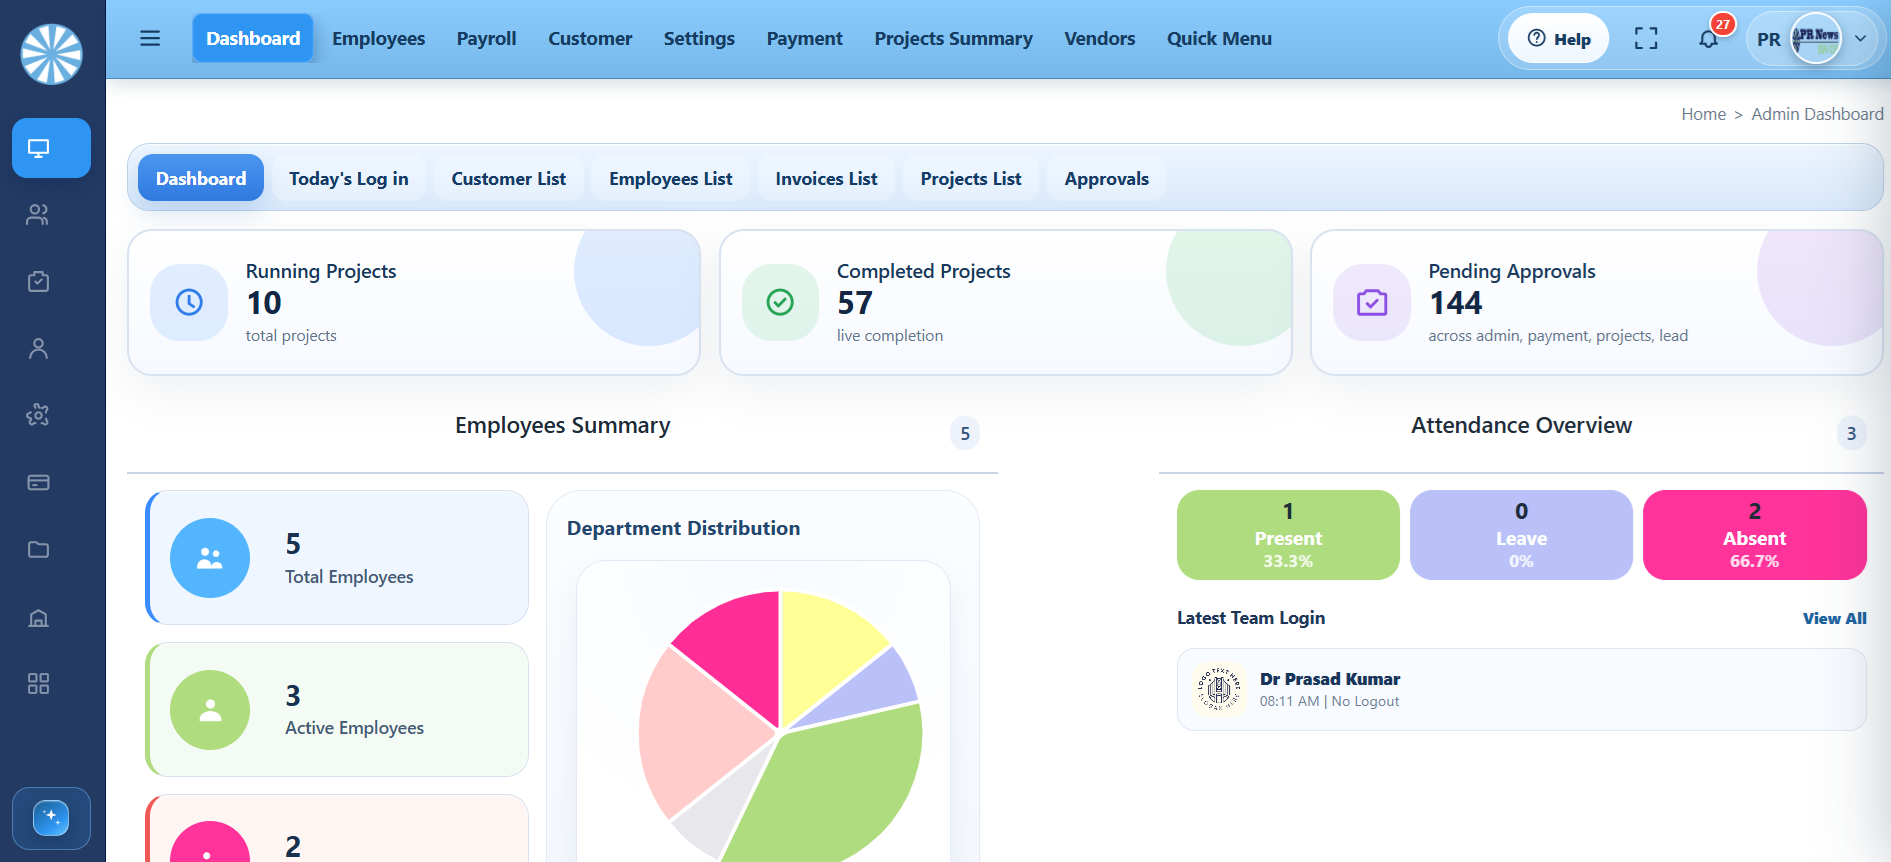1891x862 pixels.
Task: Click the check-circle icon on Completed Projects card
Action: (x=780, y=302)
